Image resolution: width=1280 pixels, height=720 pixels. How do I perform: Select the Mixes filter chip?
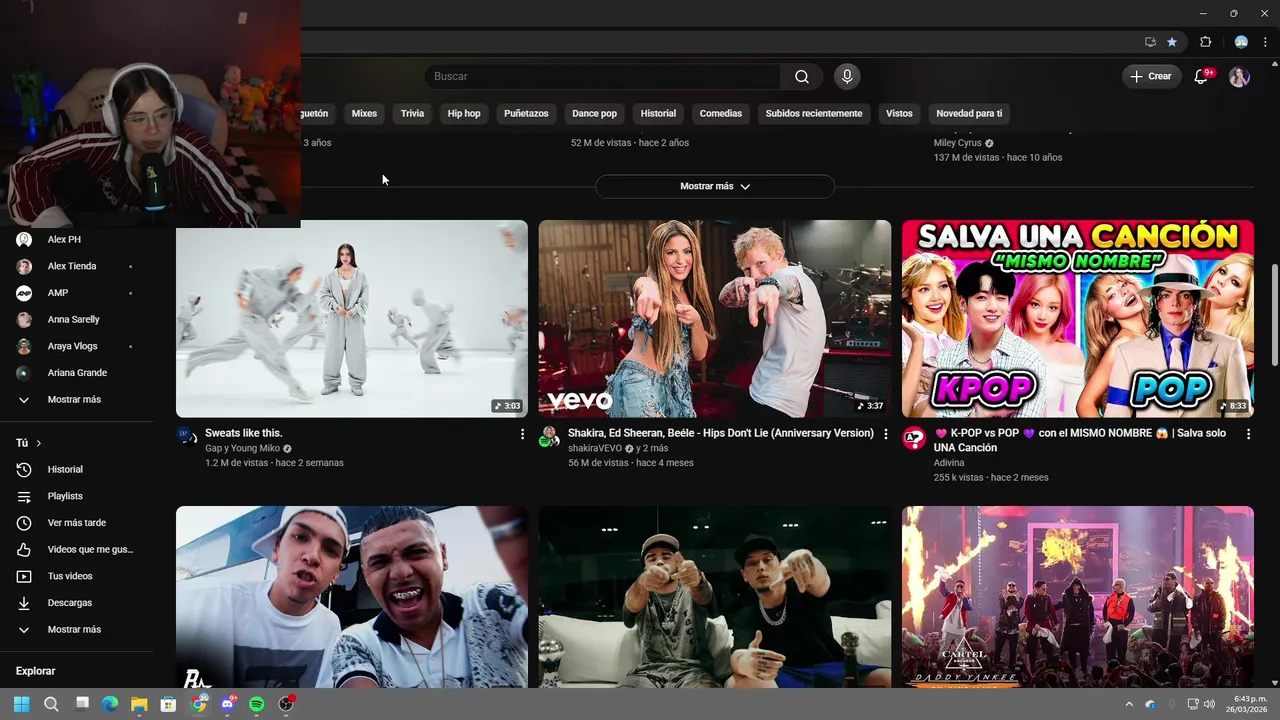pyautogui.click(x=364, y=113)
